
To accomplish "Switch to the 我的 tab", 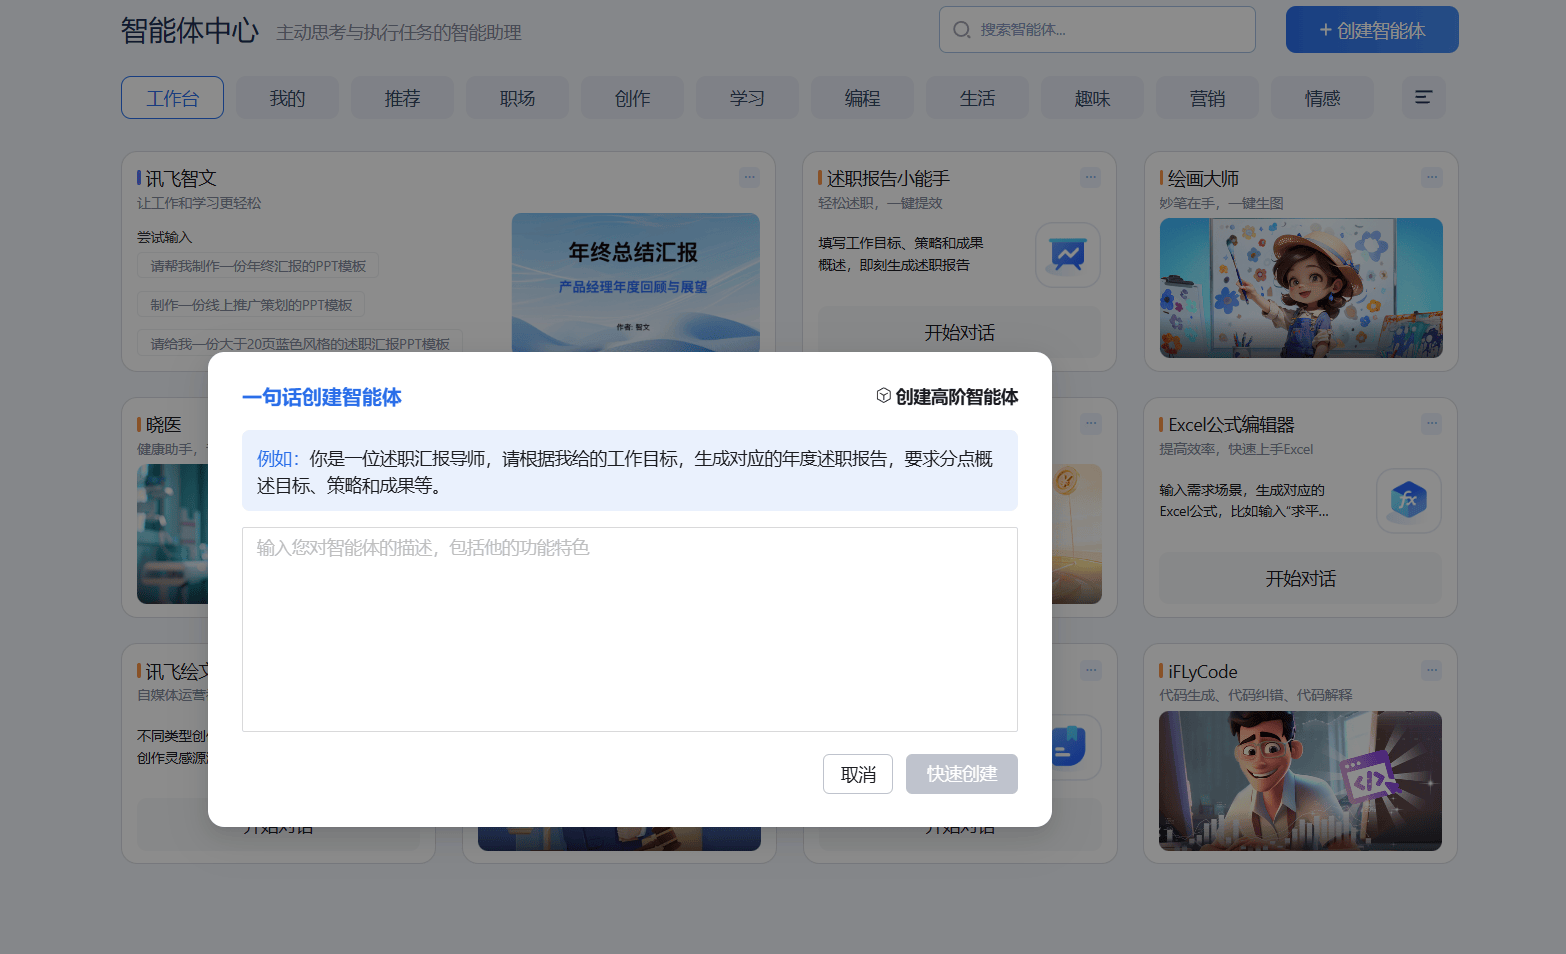I will (x=287, y=98).
